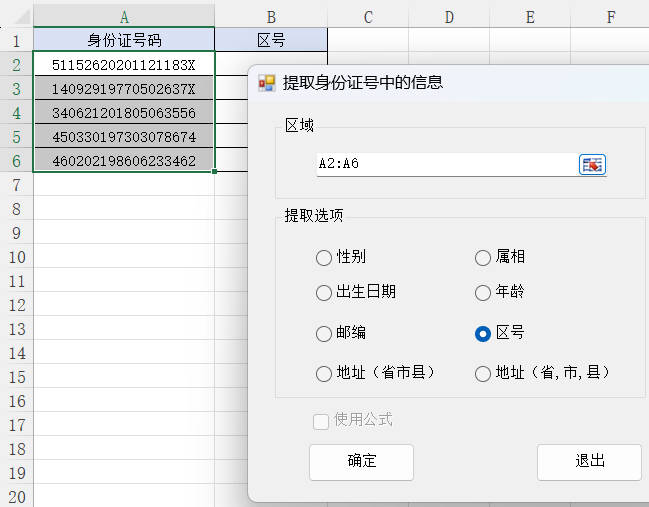Click the select-all corner of the sheet
Viewport: 649px width, 507px height.
click(x=16, y=17)
